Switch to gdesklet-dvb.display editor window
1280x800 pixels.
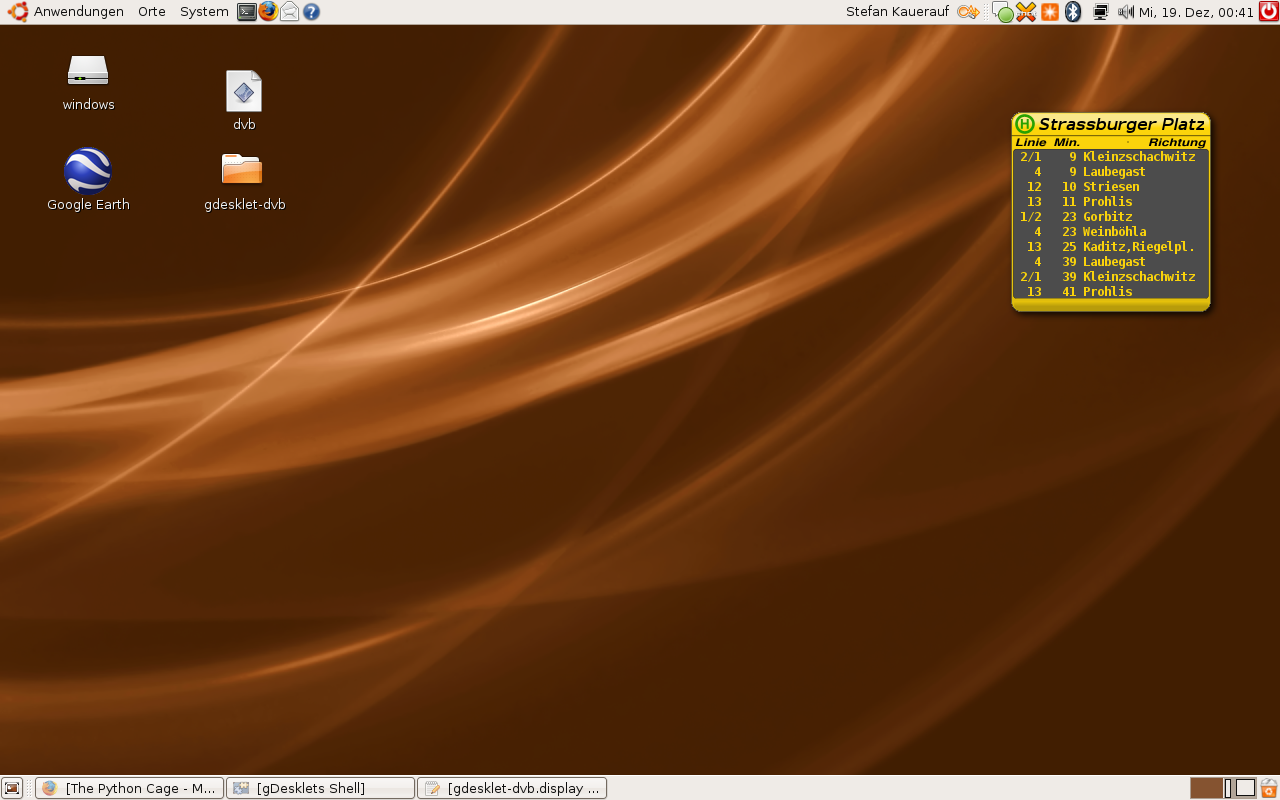(511, 788)
